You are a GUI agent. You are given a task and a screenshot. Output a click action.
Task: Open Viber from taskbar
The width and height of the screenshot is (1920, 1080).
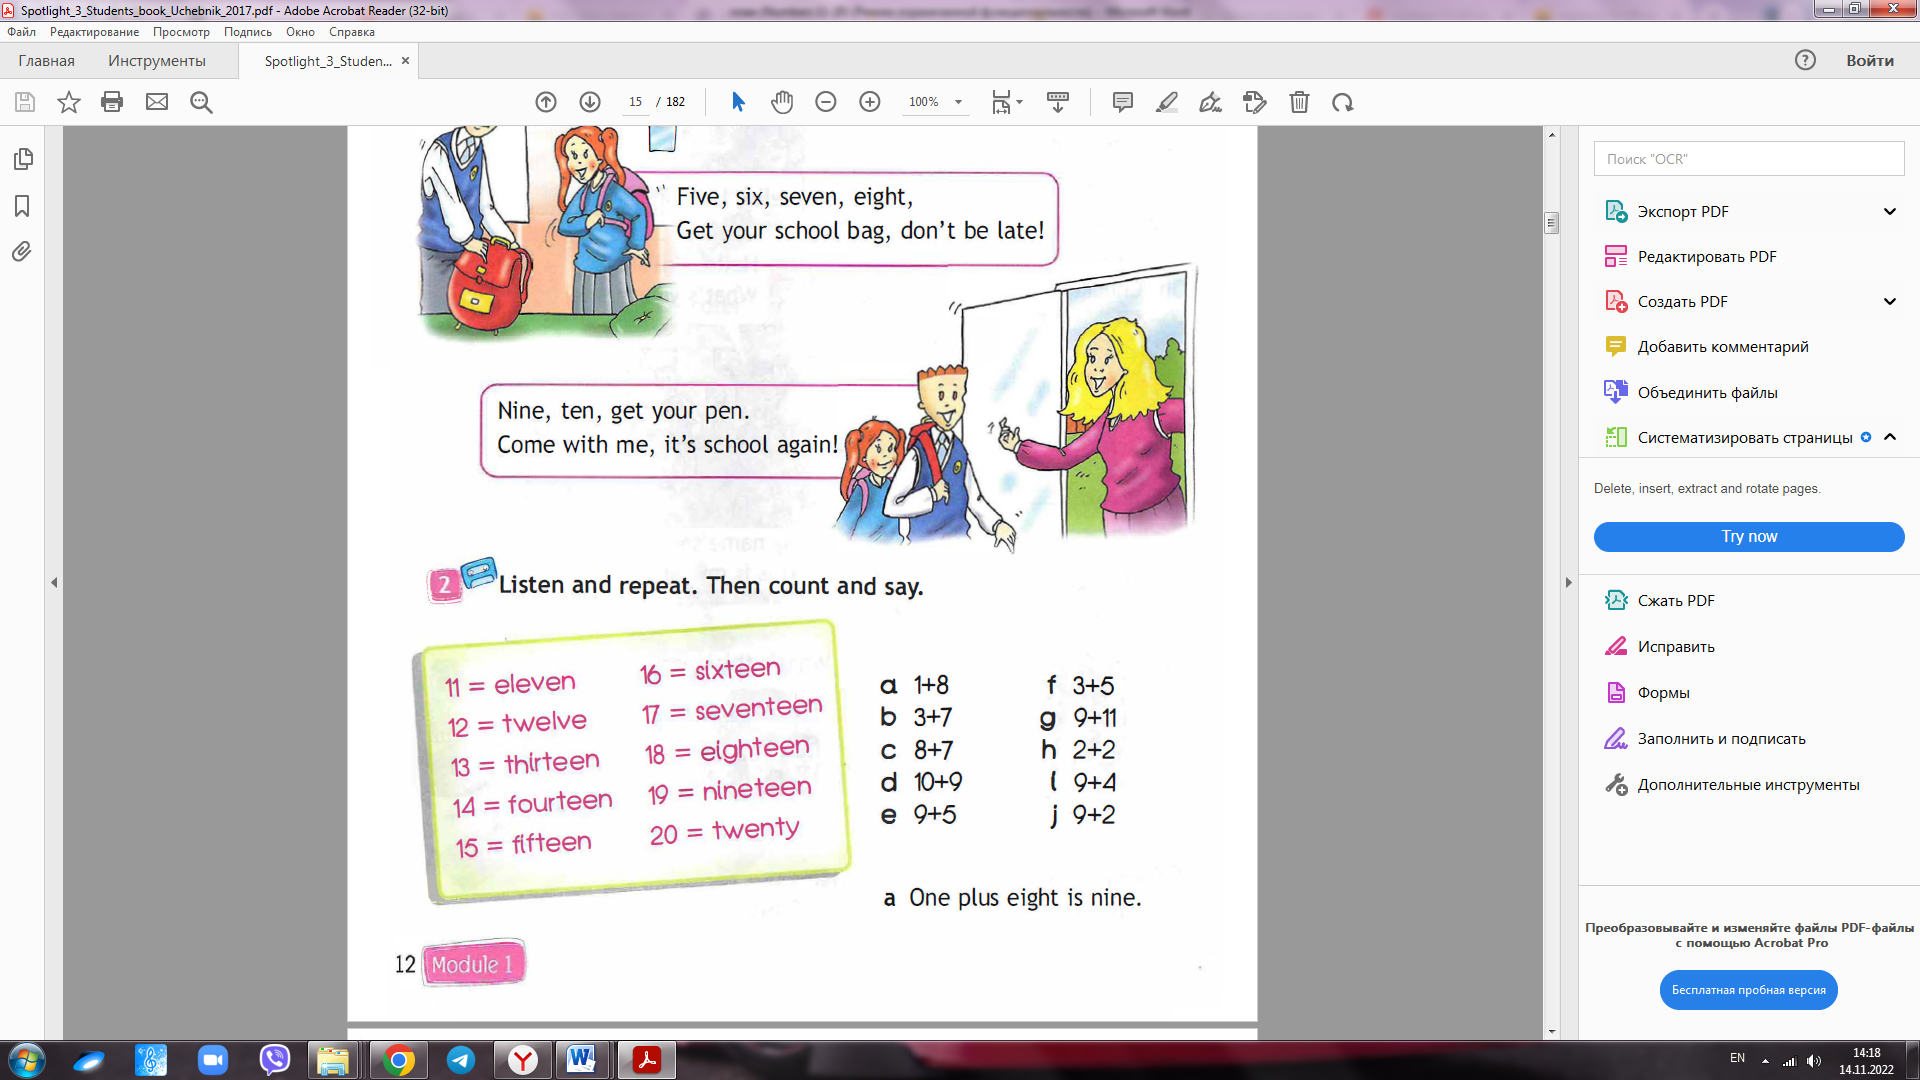pos(274,1060)
